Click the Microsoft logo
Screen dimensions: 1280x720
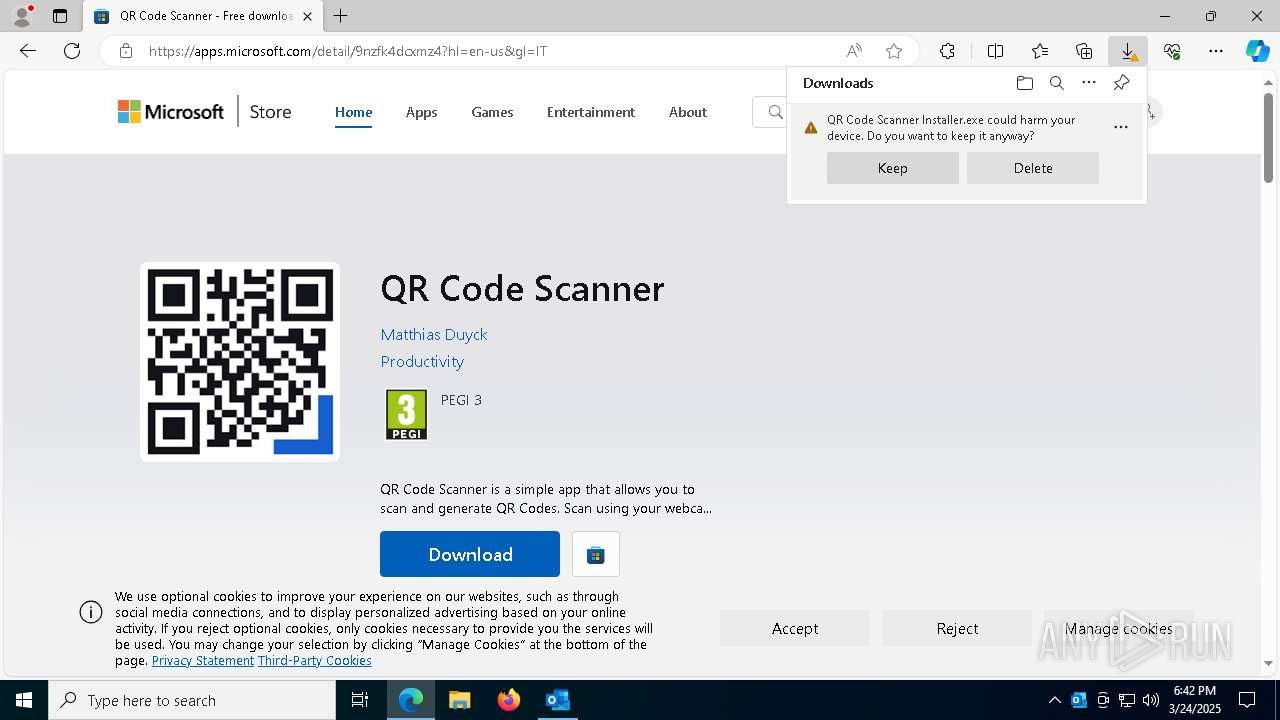pos(171,112)
